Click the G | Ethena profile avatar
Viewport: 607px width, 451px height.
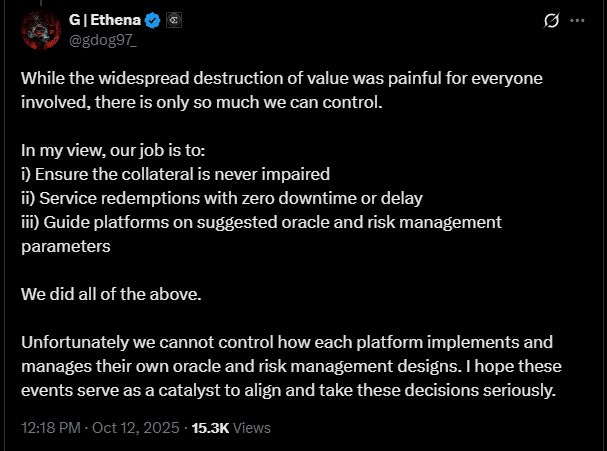40,29
